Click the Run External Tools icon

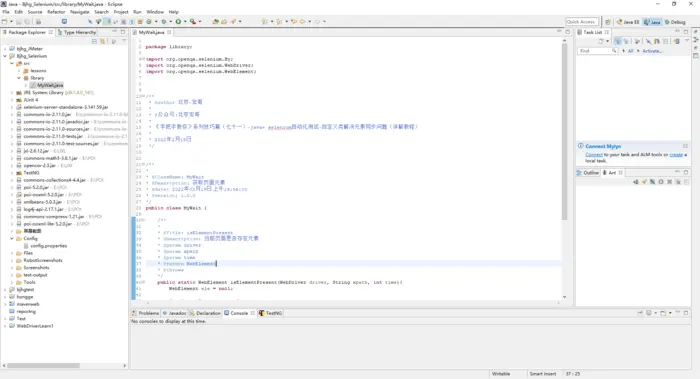pyautogui.click(x=193, y=21)
